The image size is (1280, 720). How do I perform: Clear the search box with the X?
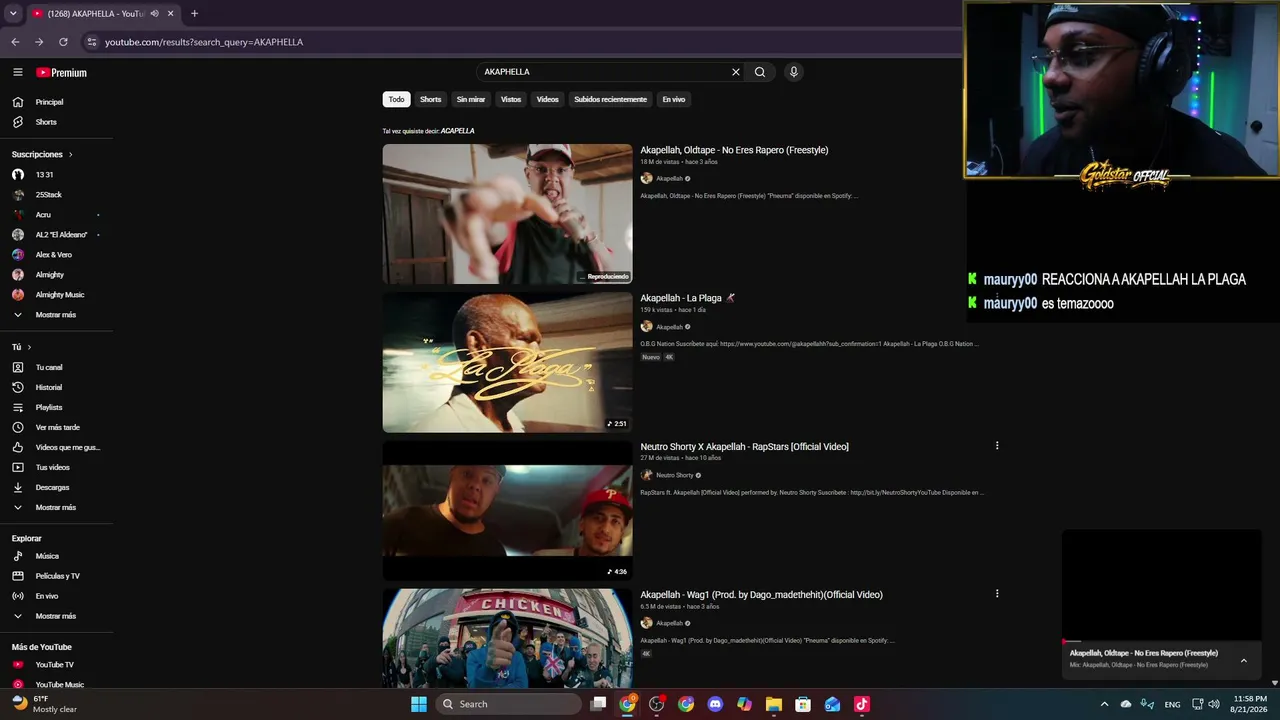(x=736, y=72)
